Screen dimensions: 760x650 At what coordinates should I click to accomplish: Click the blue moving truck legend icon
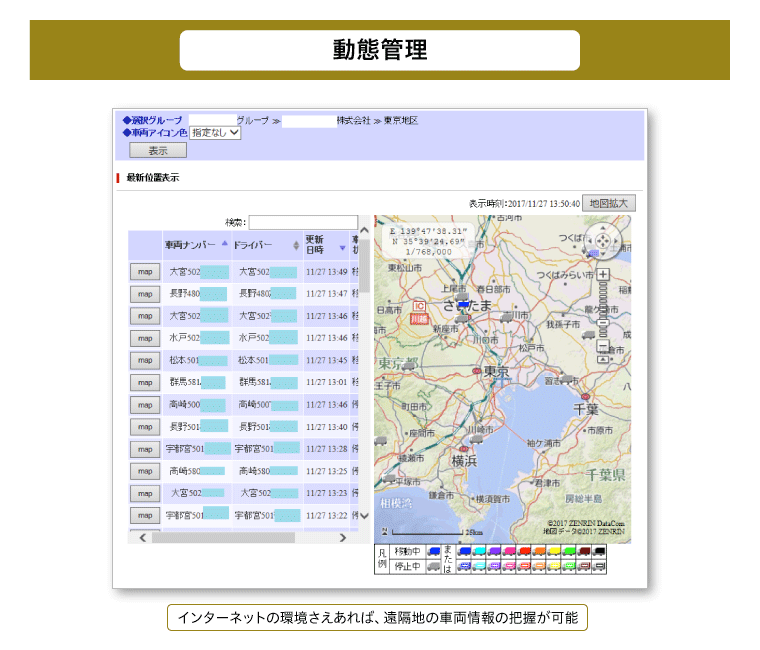click(433, 551)
